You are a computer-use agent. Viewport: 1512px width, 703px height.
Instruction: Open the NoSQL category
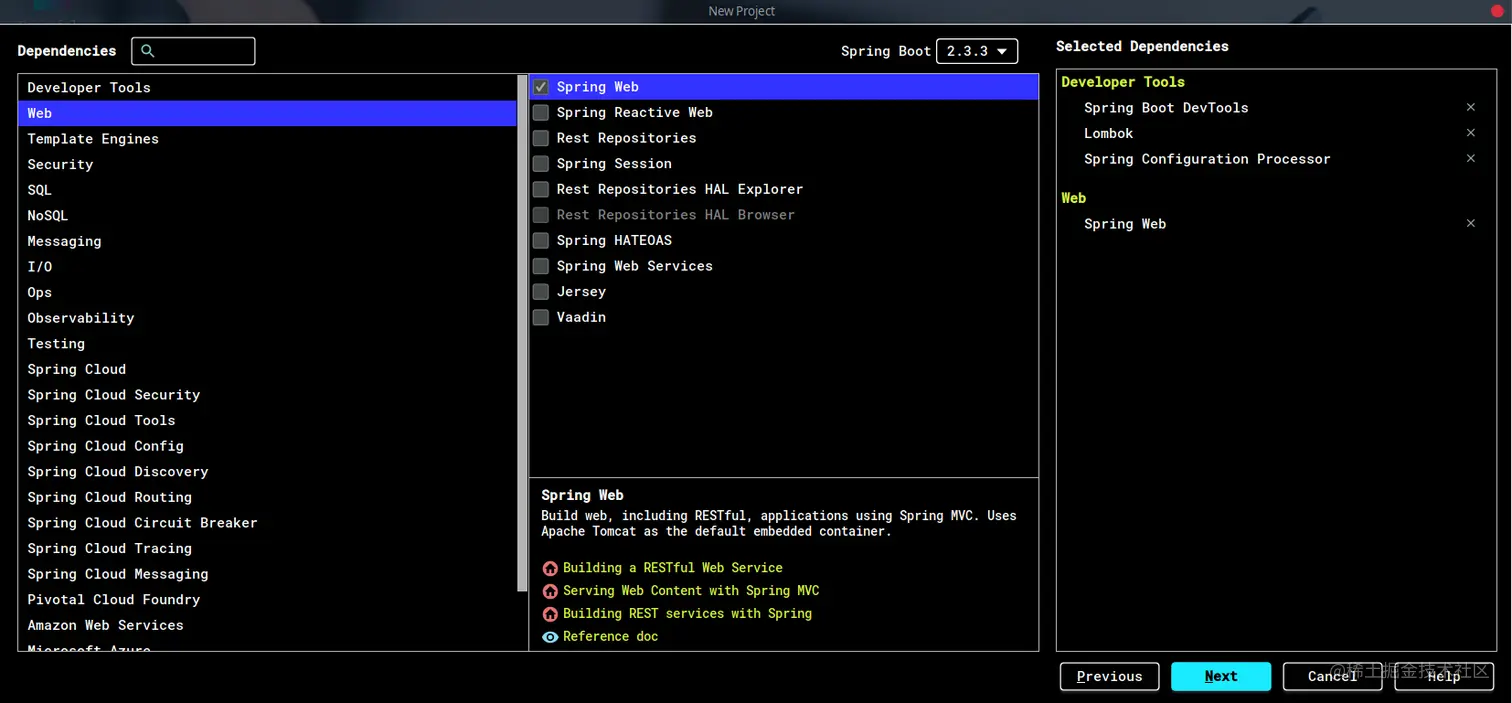[x=268, y=215]
